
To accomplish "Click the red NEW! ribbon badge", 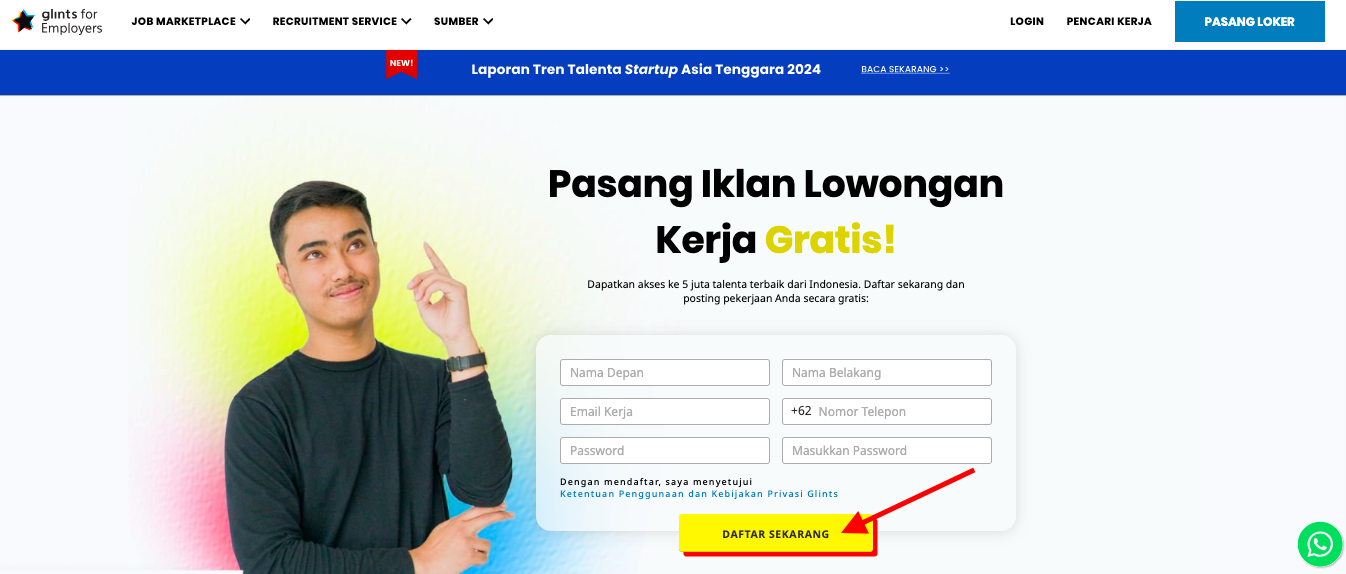I will (401, 64).
